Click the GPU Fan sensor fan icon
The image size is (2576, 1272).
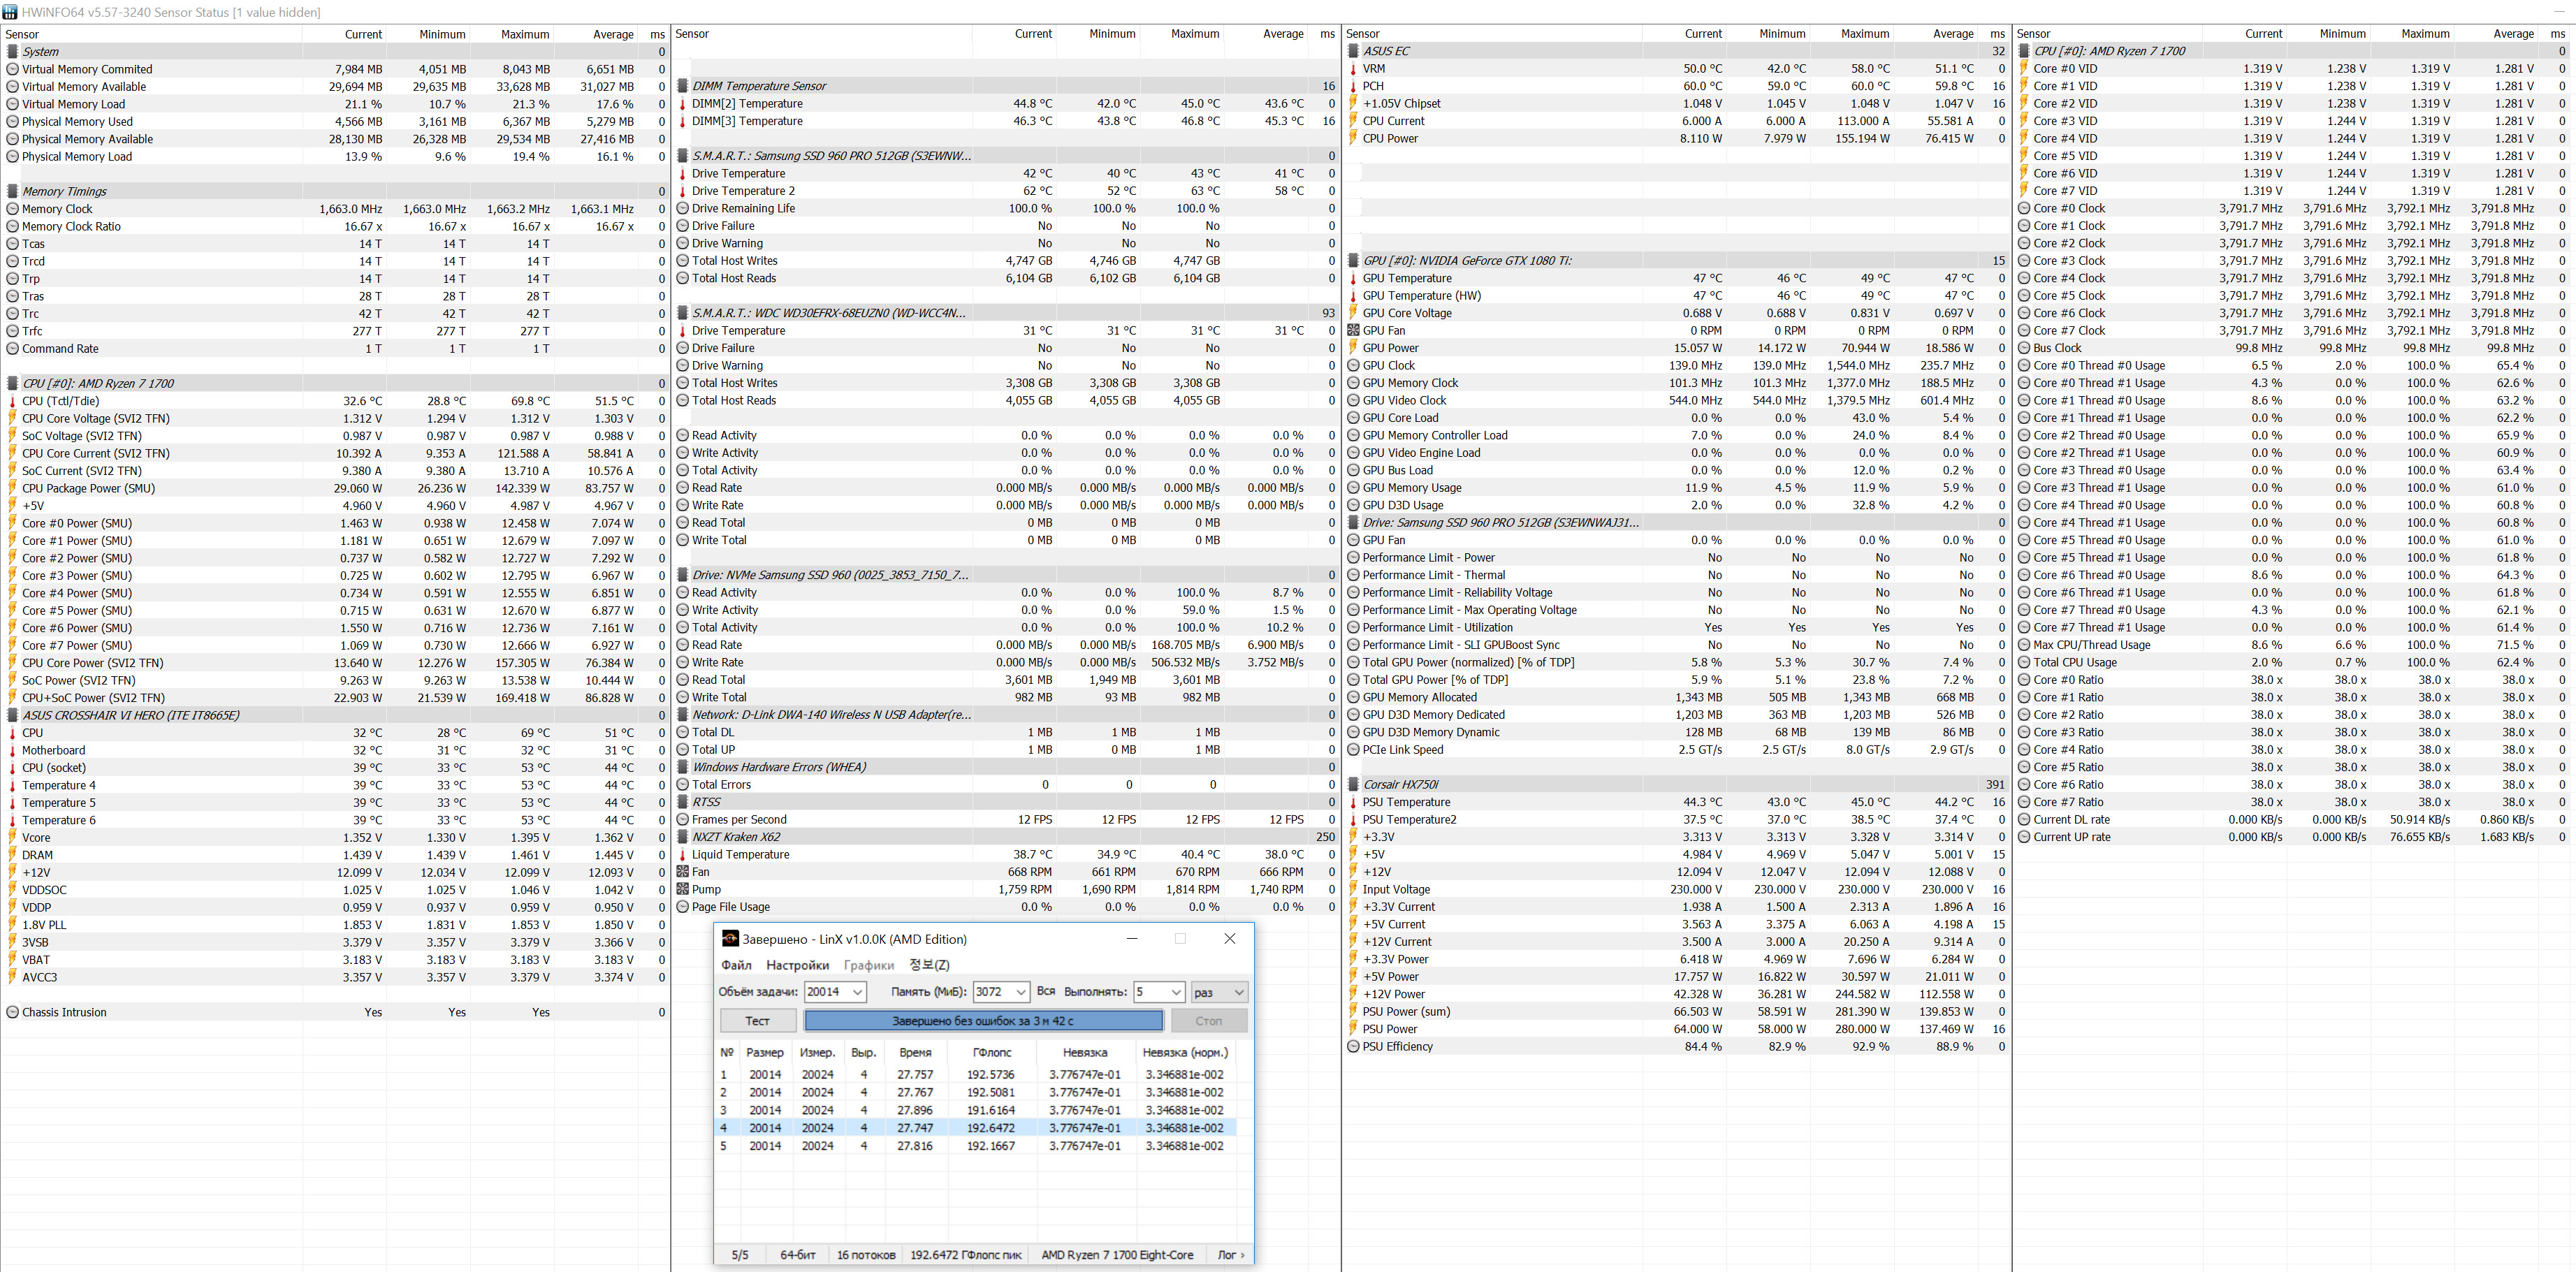[x=1353, y=331]
